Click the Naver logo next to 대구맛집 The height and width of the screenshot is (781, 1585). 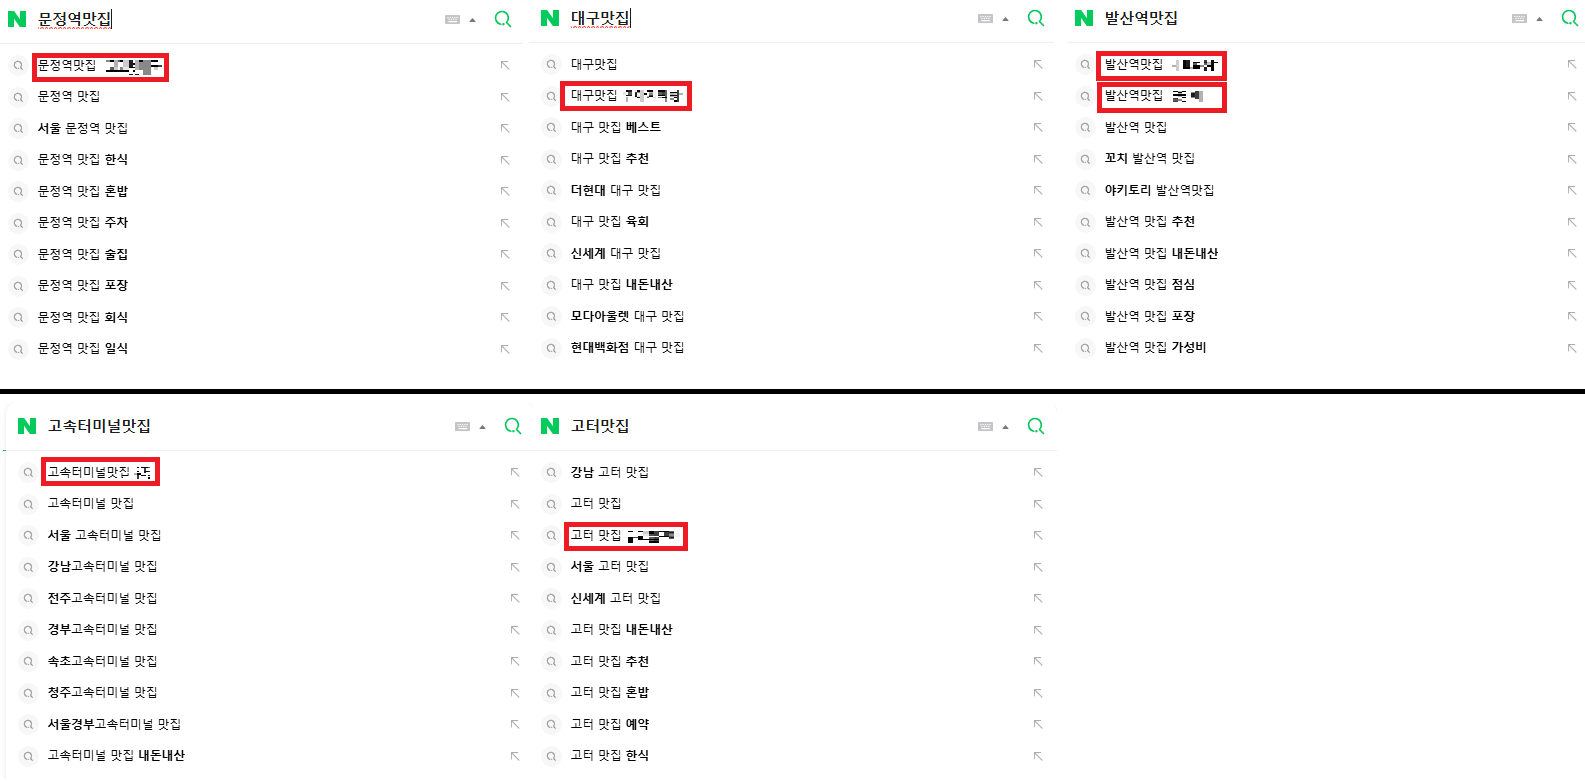(x=550, y=18)
